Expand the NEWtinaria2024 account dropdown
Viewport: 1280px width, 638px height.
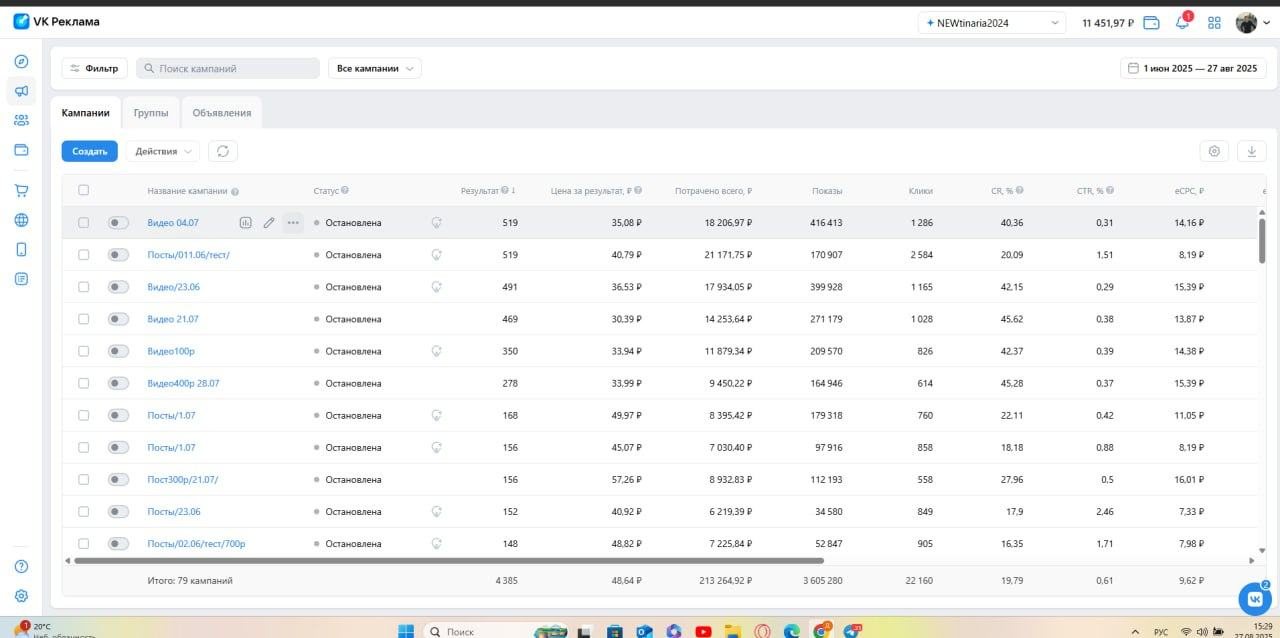click(992, 23)
